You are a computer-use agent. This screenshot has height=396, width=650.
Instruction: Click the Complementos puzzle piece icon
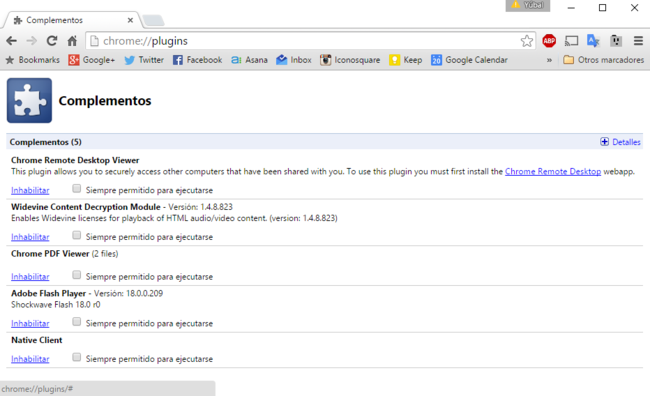click(x=29, y=100)
